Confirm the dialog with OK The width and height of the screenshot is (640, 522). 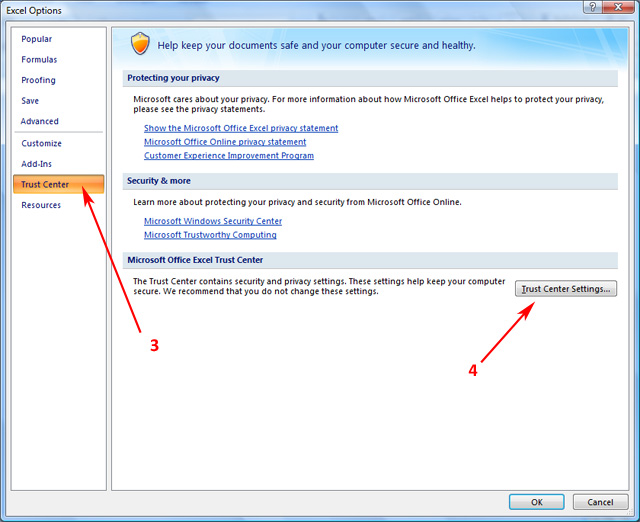pyautogui.click(x=536, y=502)
